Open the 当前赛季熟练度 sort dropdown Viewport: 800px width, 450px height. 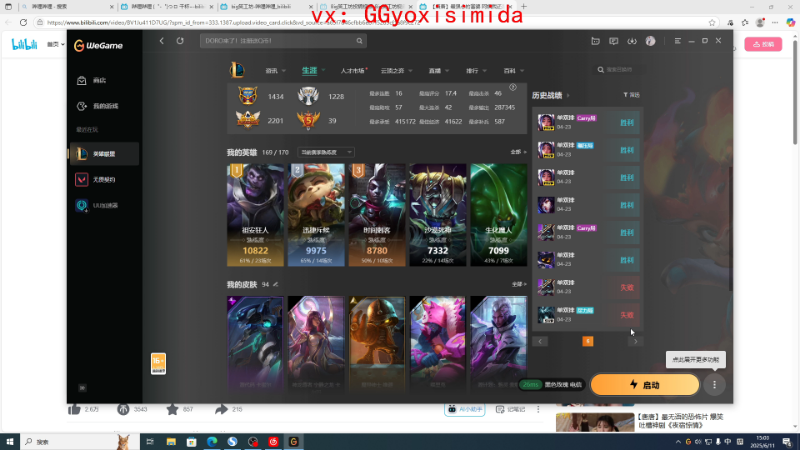point(326,153)
